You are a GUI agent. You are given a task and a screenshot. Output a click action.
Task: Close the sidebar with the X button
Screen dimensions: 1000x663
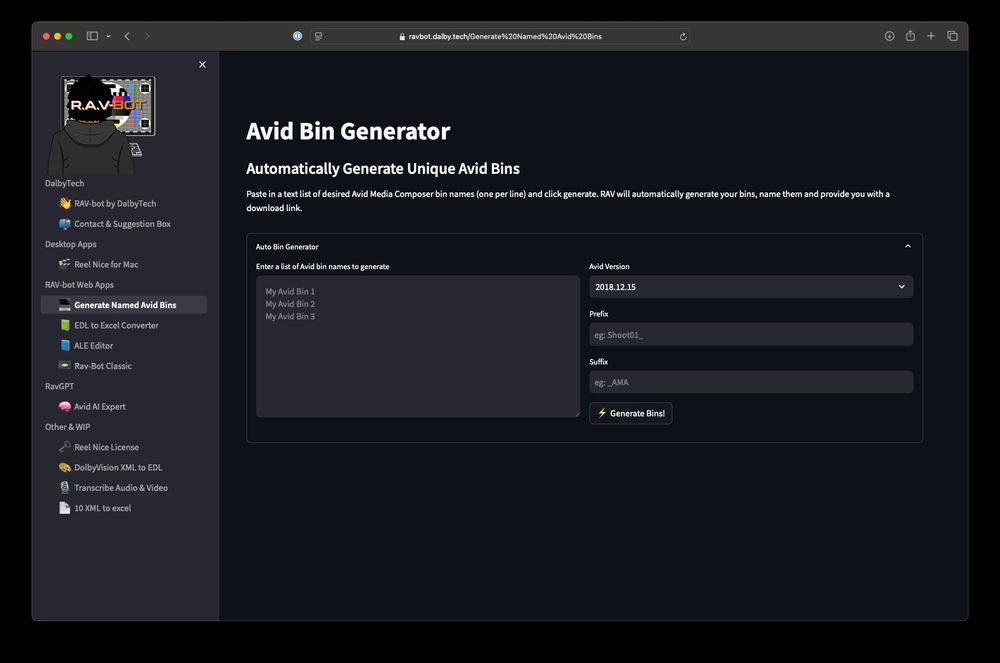(x=202, y=63)
